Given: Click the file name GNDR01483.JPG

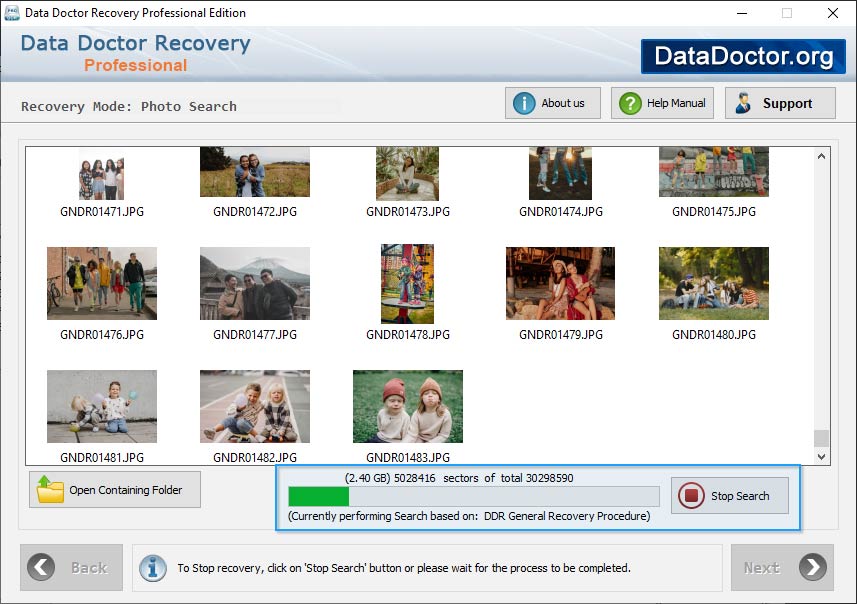Looking at the screenshot, I should coord(408,458).
